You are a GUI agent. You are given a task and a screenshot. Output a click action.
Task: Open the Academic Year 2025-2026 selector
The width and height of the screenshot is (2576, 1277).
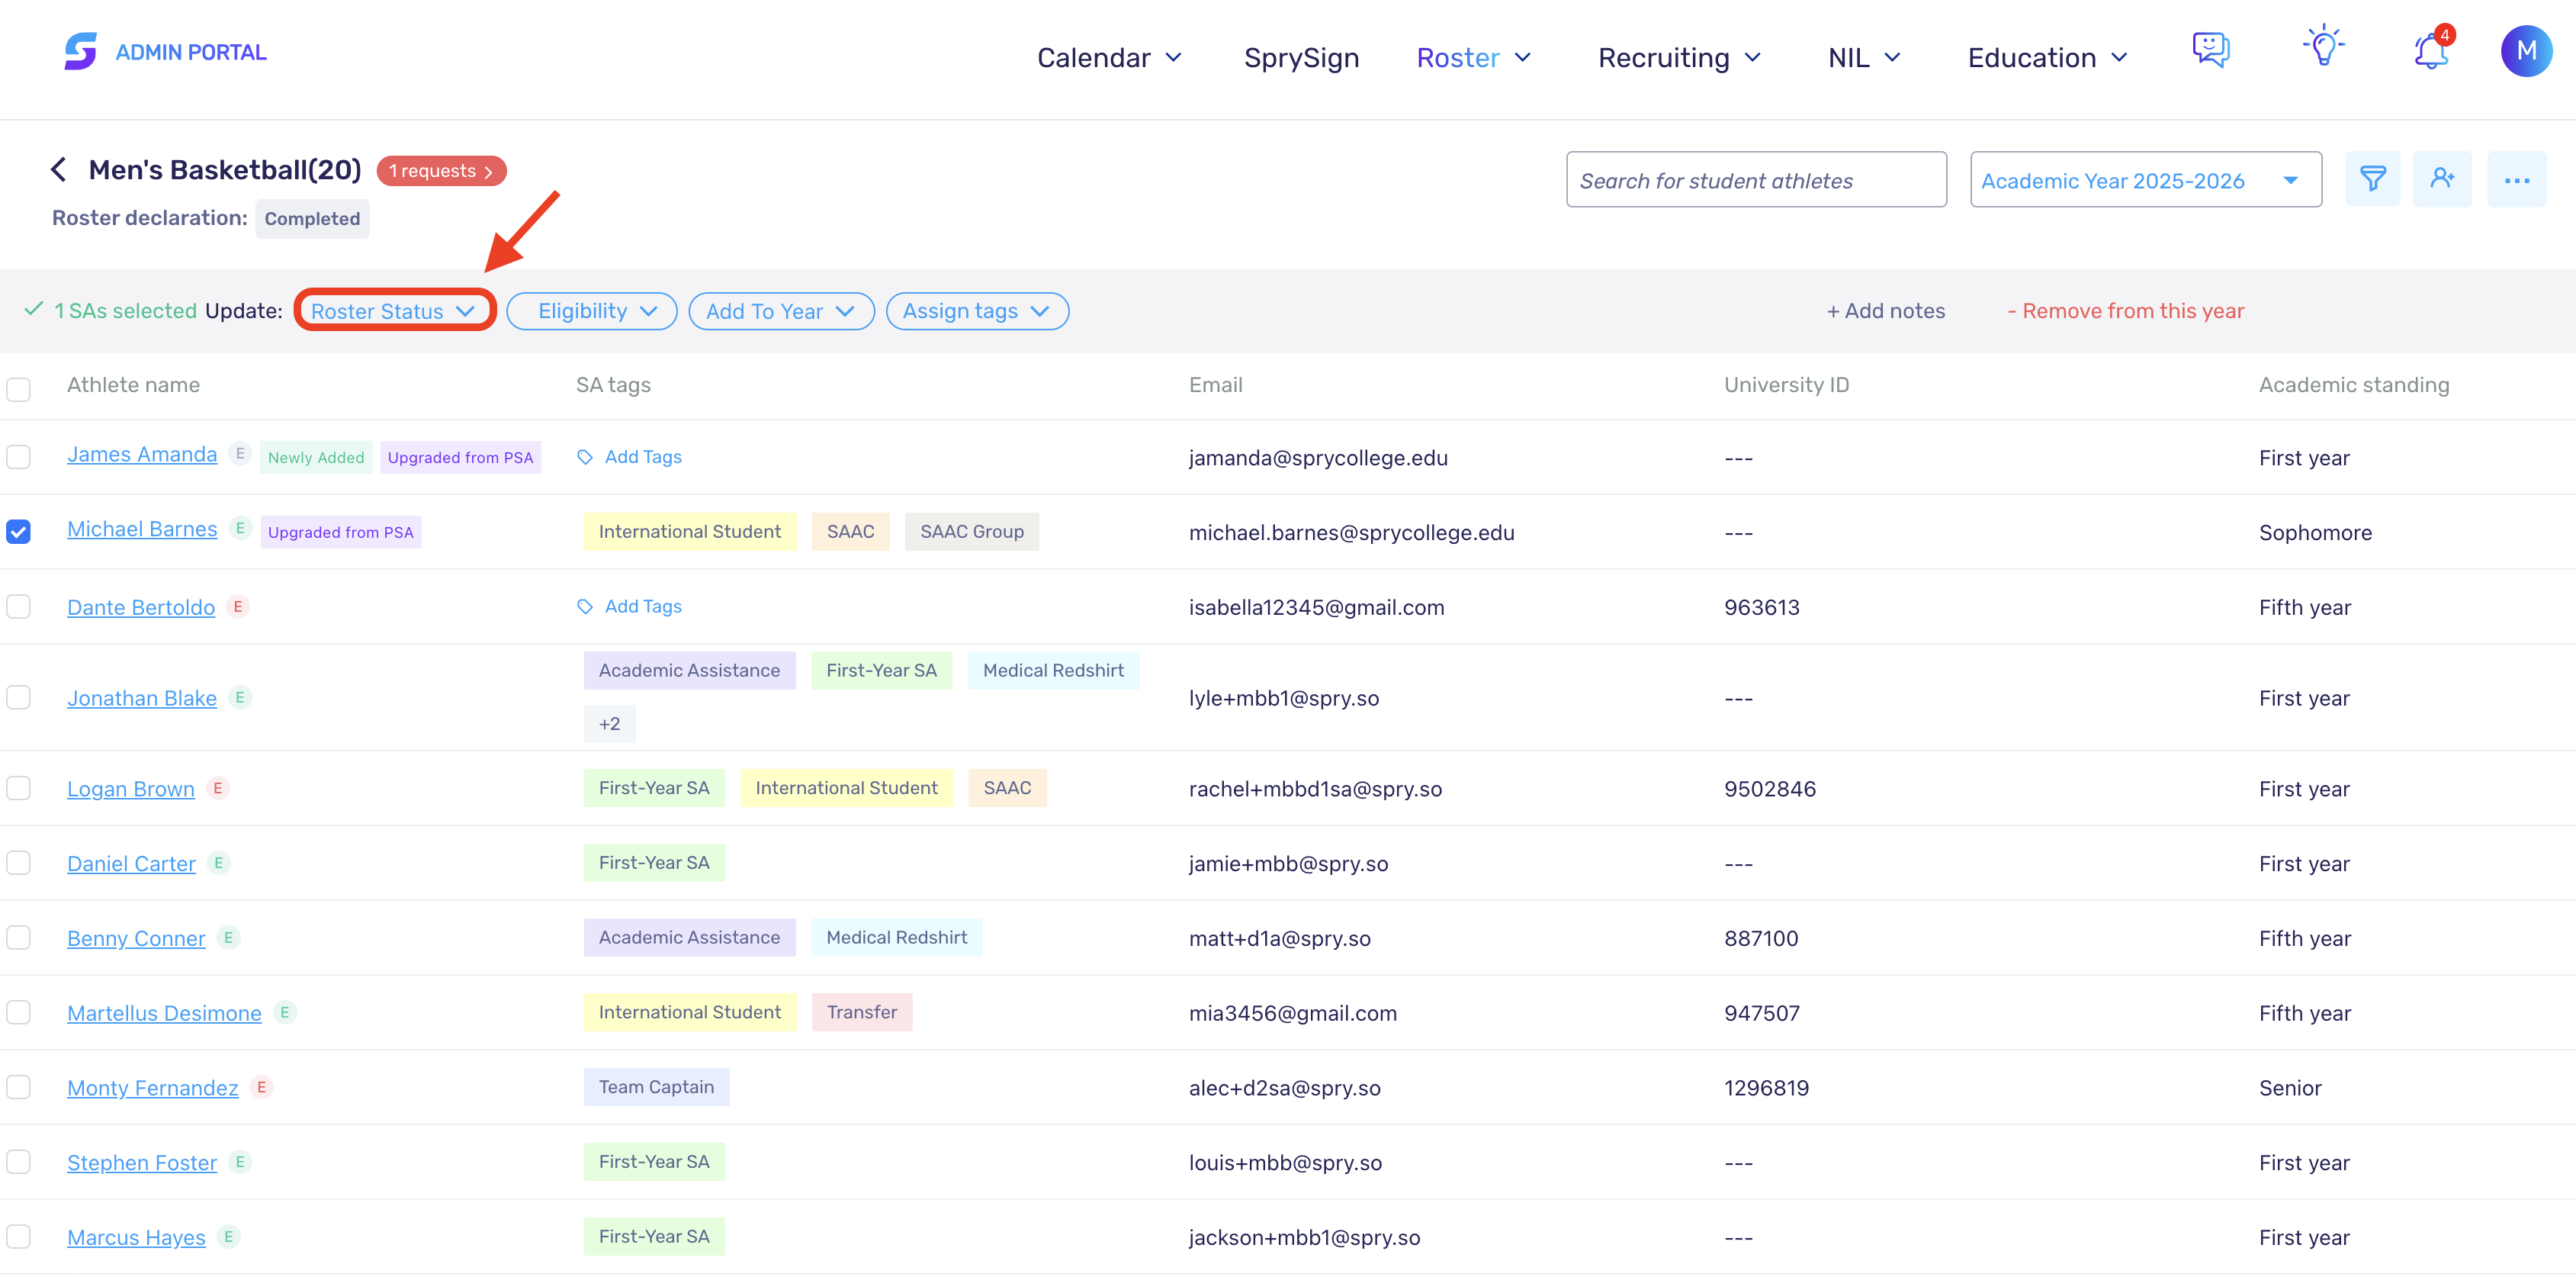(2145, 180)
